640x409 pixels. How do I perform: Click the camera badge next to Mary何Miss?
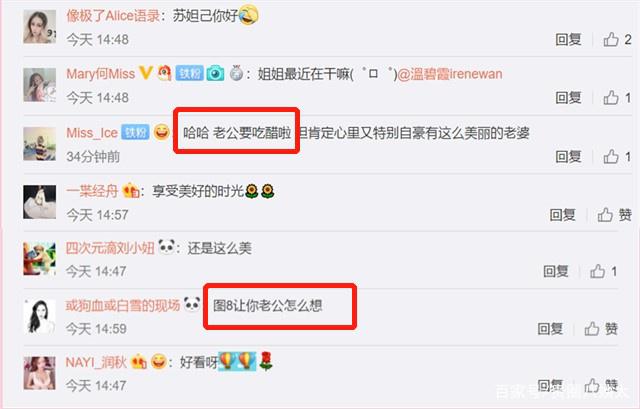[x=215, y=73]
